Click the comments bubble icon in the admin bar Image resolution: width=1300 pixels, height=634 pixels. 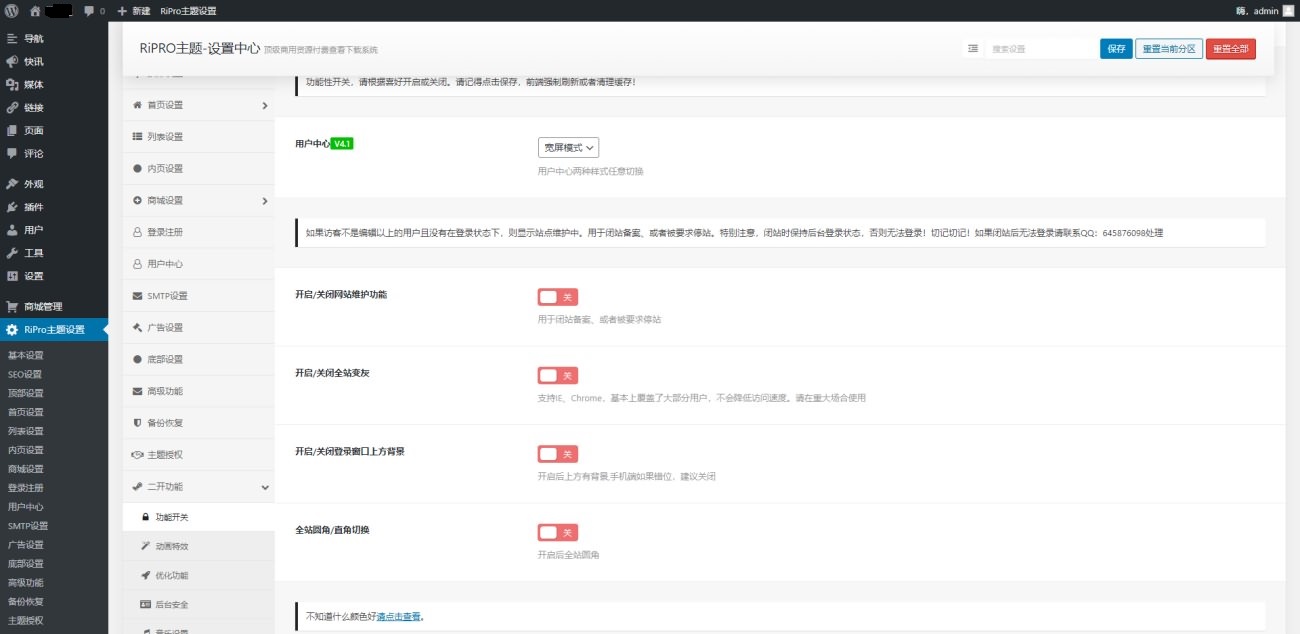(89, 11)
